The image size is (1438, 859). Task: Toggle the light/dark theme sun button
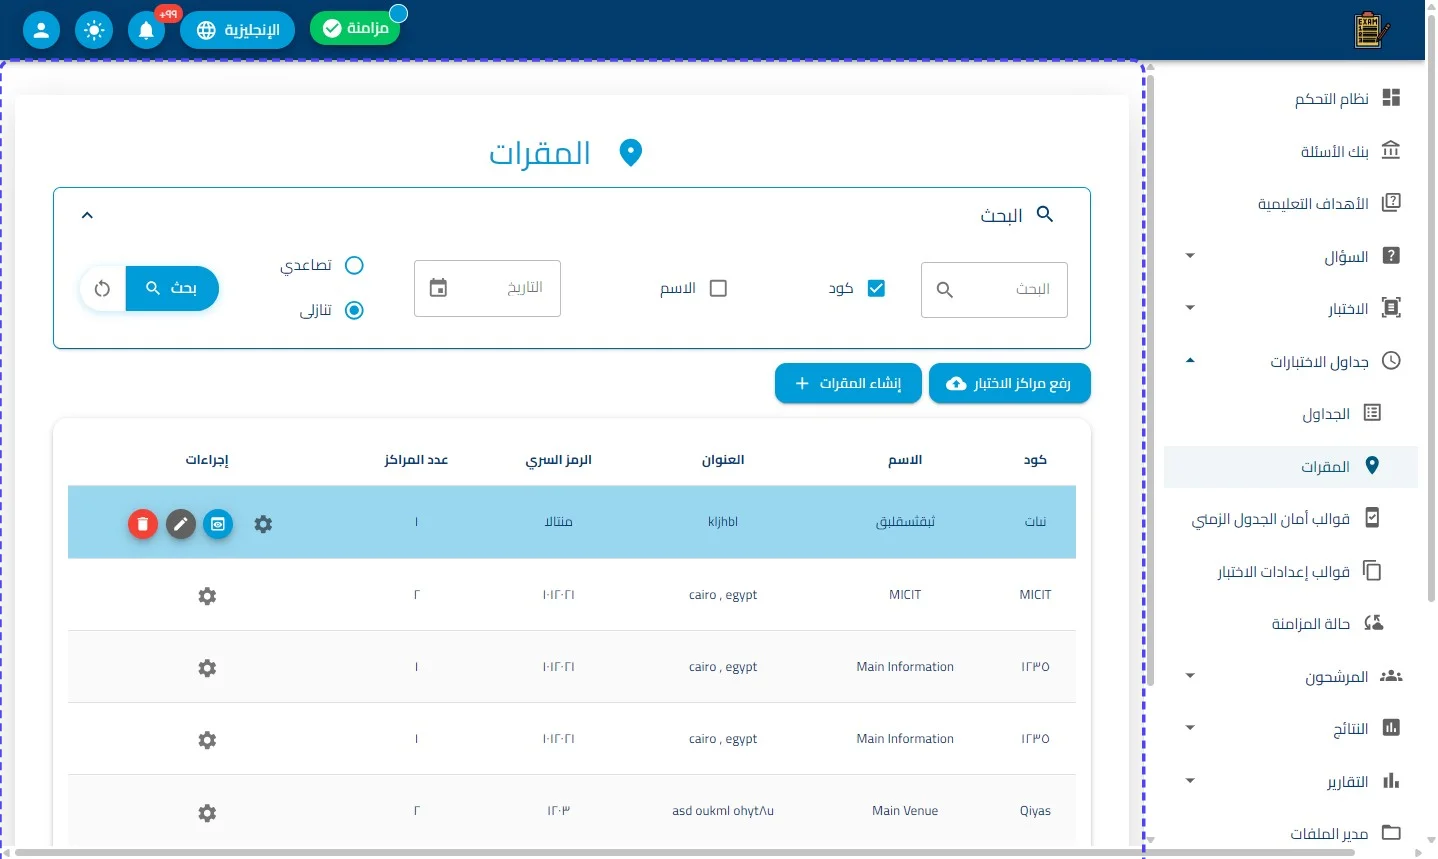coord(94,30)
